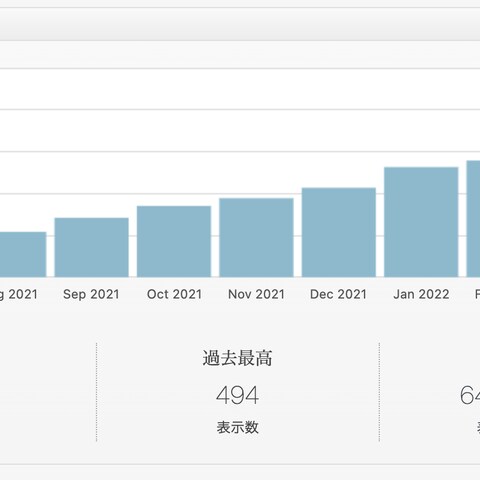Click the Oct 2021 bar
The image size is (480, 480).
click(174, 241)
